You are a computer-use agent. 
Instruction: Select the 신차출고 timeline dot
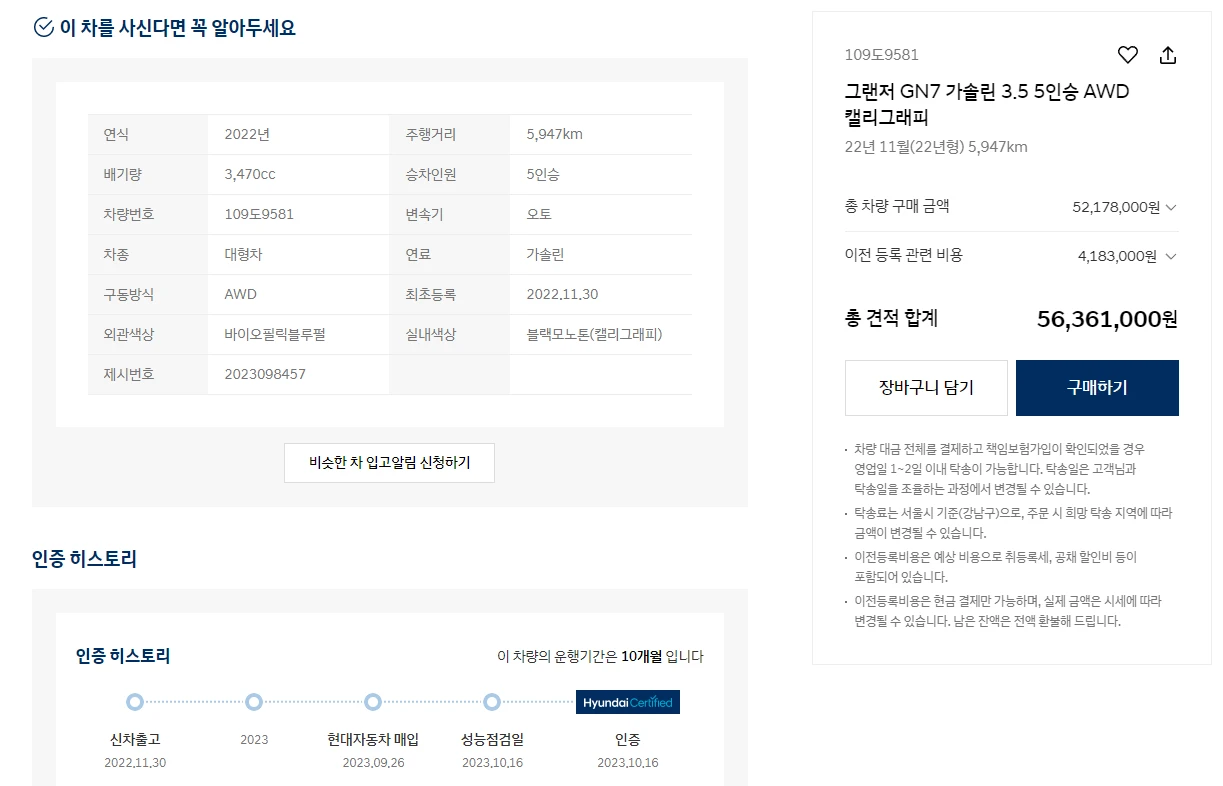point(134,702)
